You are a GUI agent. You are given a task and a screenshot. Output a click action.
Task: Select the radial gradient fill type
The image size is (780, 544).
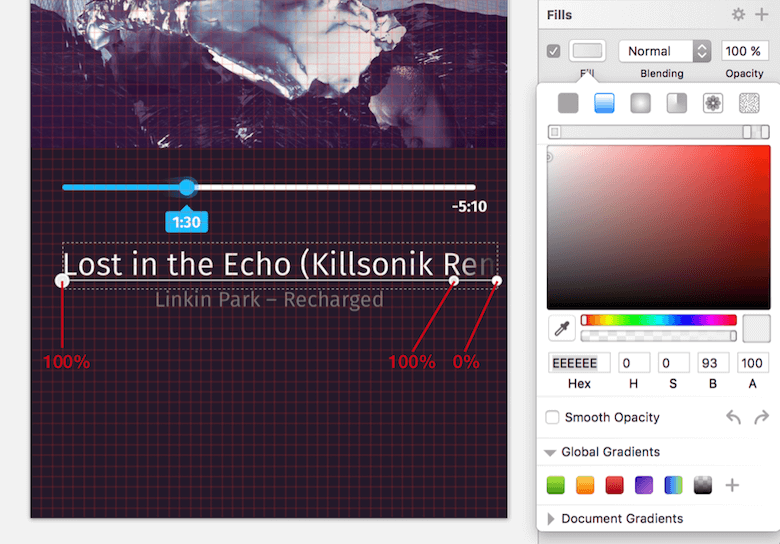pyautogui.click(x=640, y=103)
